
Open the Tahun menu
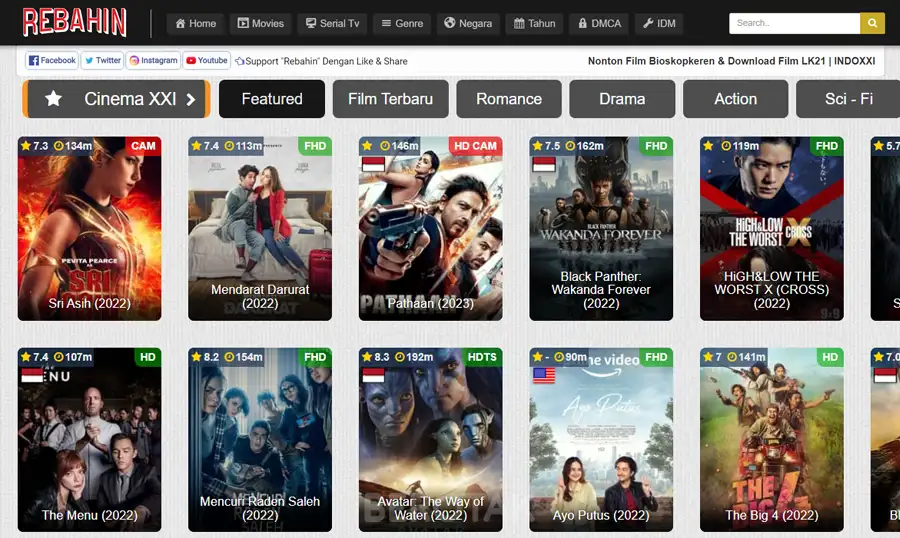[534, 24]
